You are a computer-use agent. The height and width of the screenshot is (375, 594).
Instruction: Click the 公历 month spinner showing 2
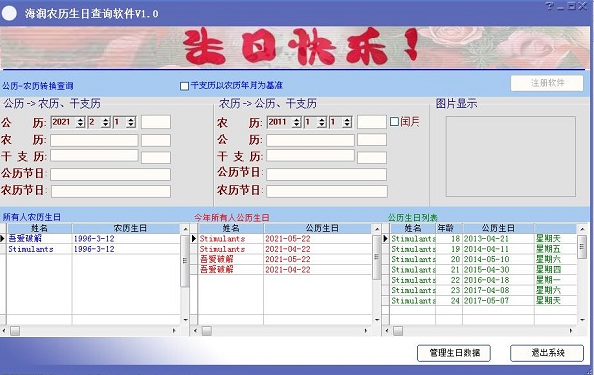point(99,122)
